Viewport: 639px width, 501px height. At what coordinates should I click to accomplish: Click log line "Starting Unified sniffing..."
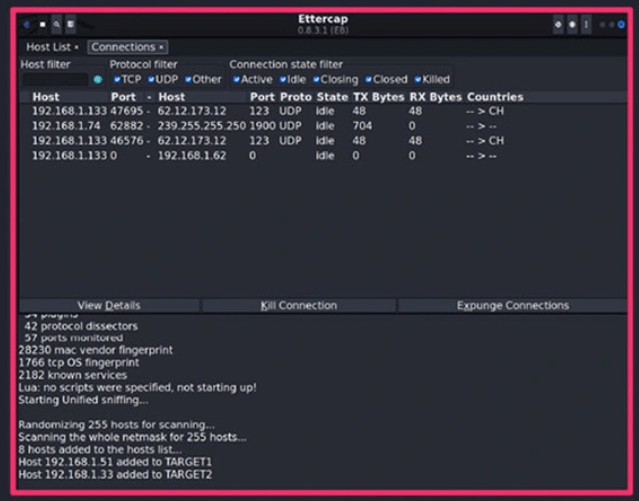[84, 400]
